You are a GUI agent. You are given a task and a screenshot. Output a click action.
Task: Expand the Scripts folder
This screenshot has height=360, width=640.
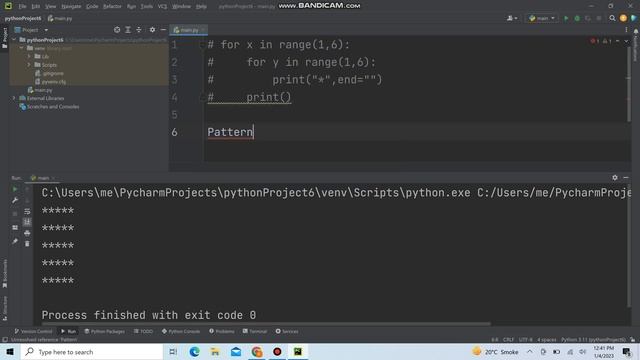[29, 65]
